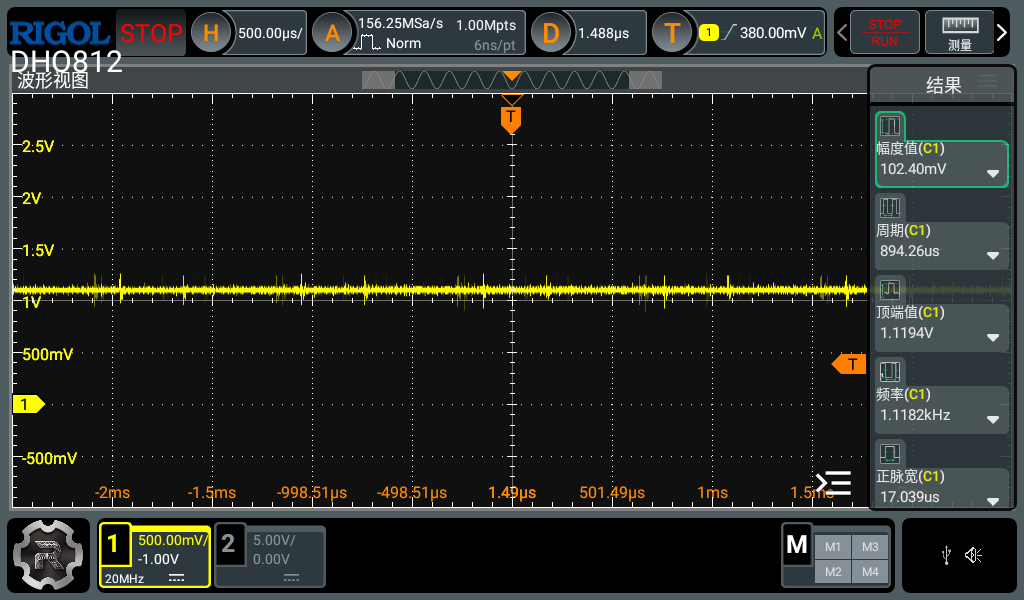Click the 2.5V vertical axis label
Viewport: 1024px width, 600px height.
coord(38,146)
